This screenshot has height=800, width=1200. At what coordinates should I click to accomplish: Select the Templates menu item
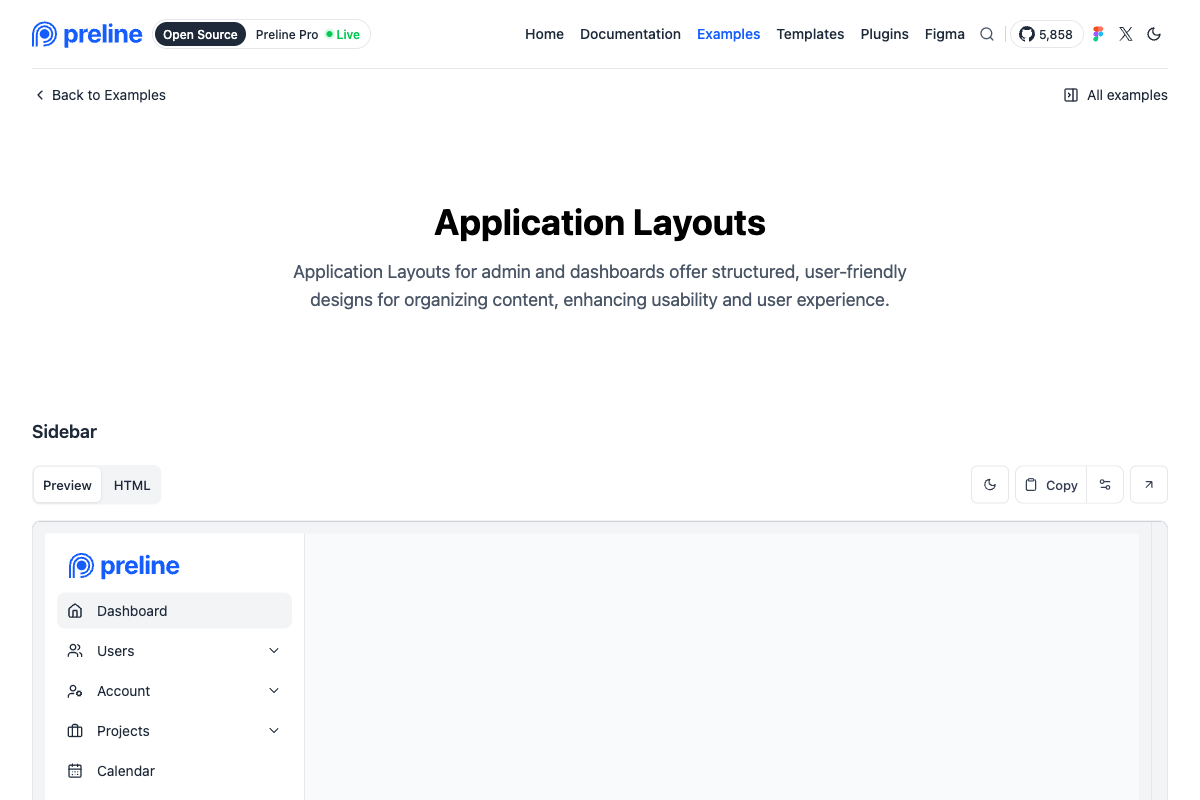pos(810,33)
